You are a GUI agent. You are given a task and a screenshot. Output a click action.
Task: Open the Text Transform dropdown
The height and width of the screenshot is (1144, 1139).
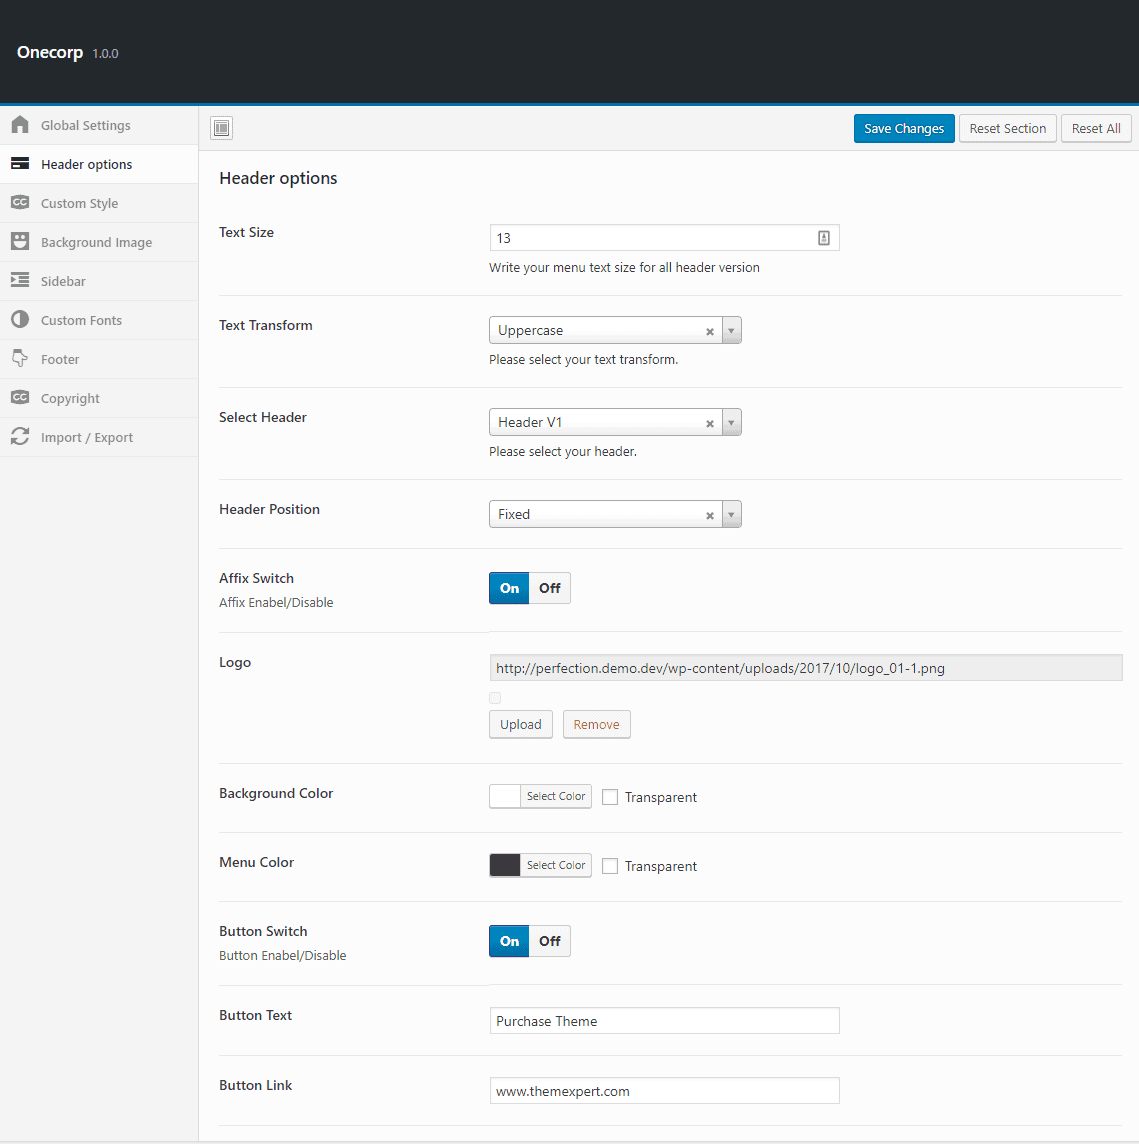pos(731,330)
